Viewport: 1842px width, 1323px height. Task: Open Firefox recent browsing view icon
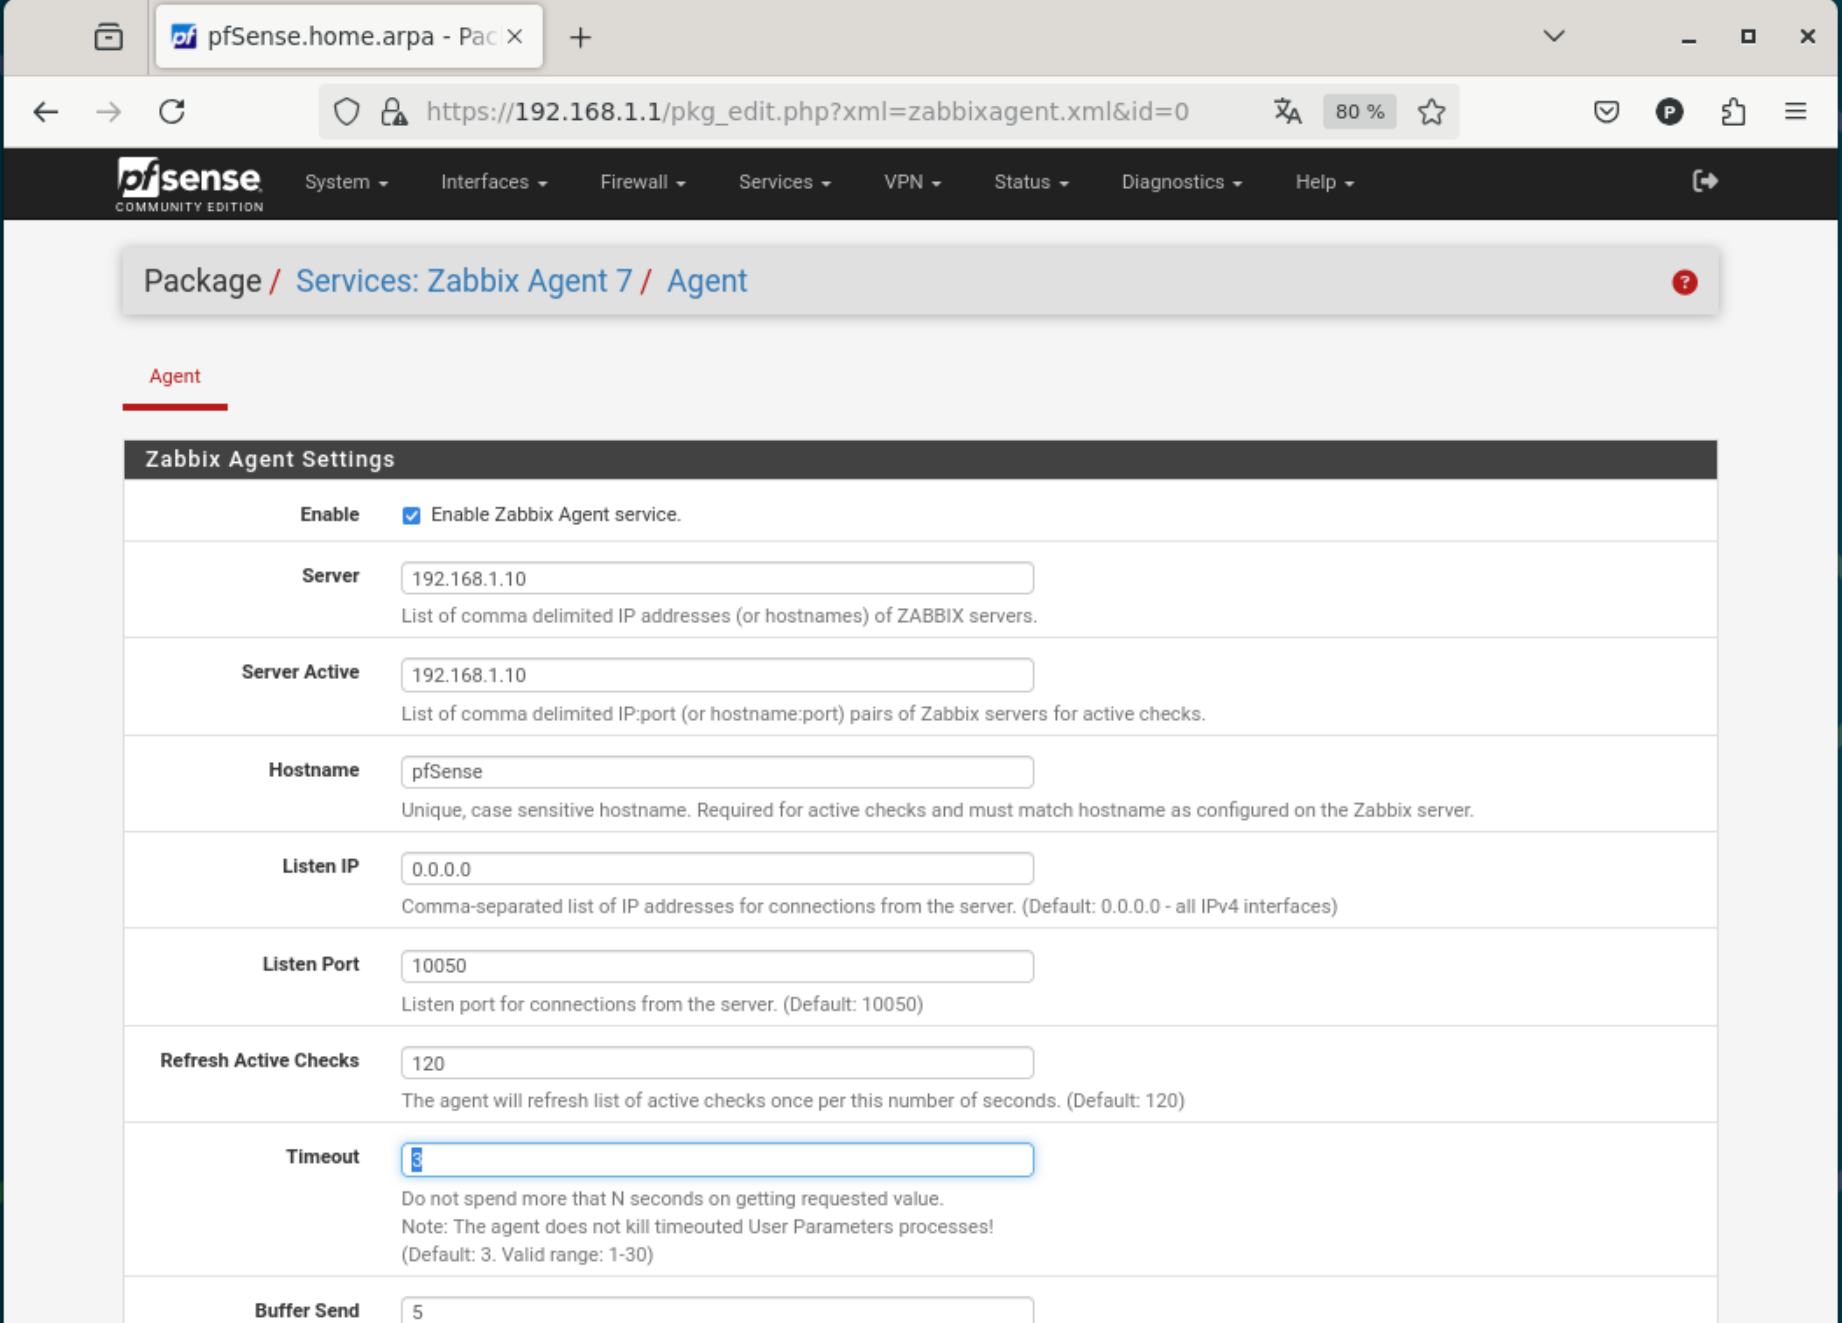tap(108, 37)
